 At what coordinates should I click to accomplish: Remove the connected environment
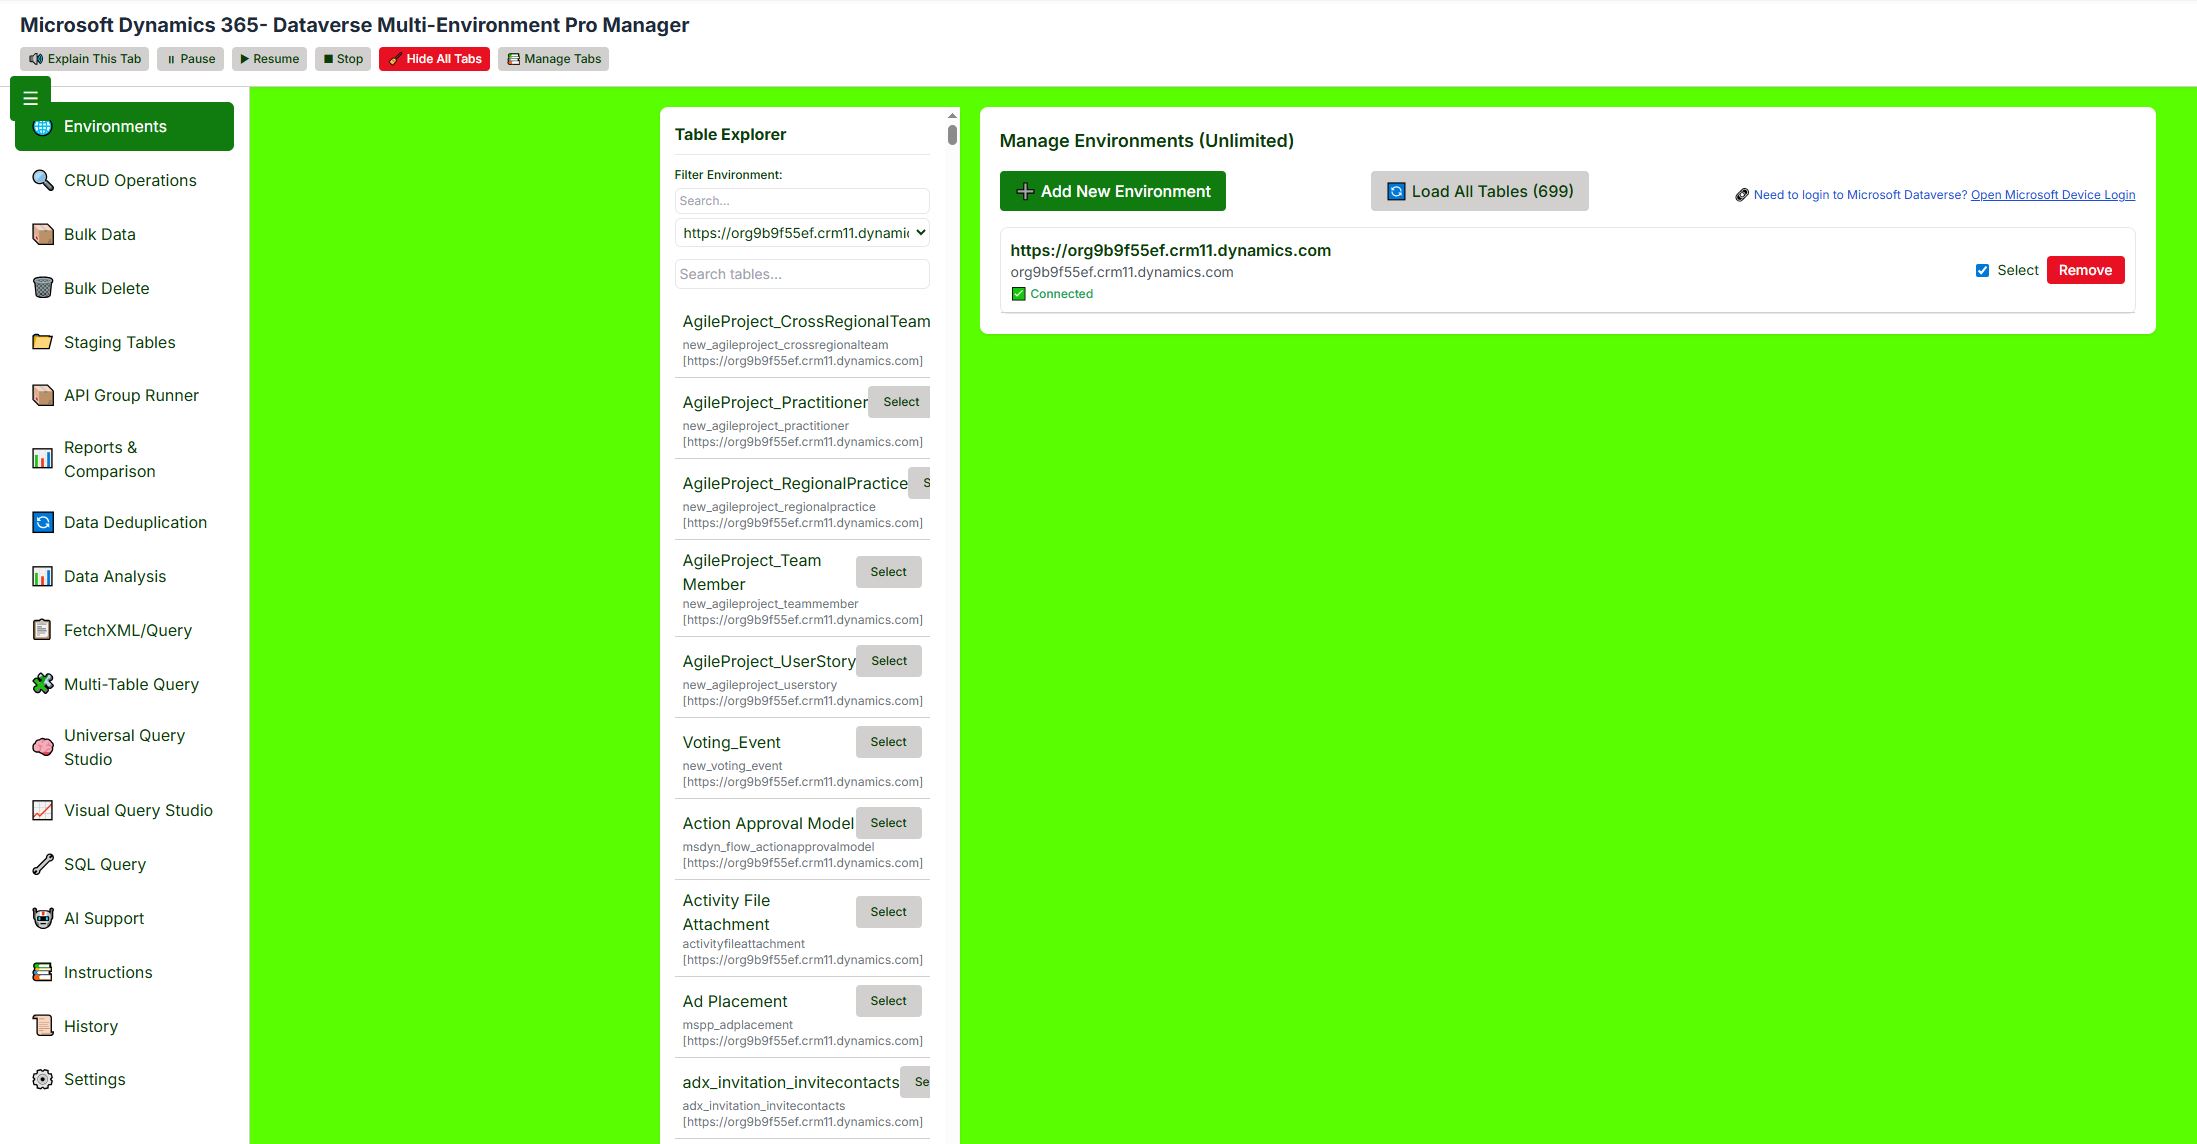[2085, 269]
